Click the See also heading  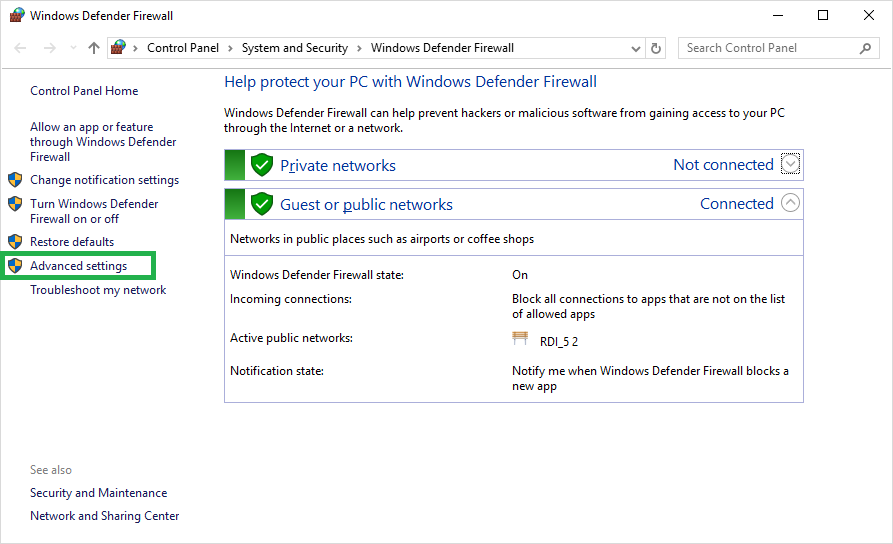click(x=51, y=470)
